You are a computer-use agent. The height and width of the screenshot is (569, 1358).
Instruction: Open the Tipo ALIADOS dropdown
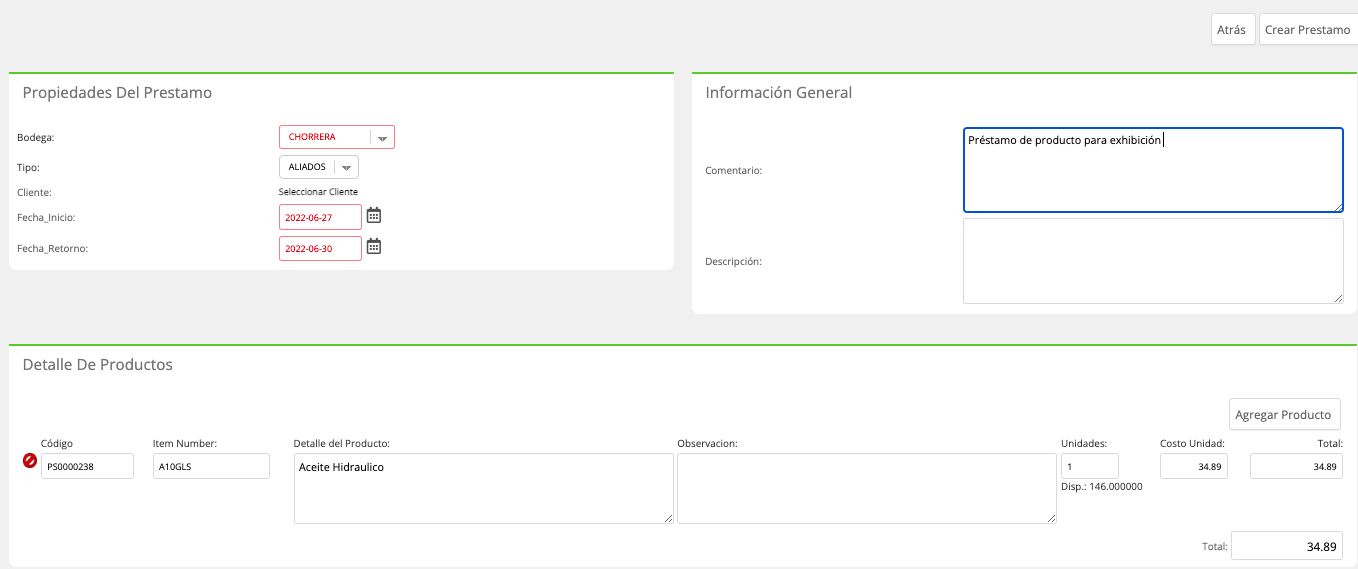(x=319, y=167)
